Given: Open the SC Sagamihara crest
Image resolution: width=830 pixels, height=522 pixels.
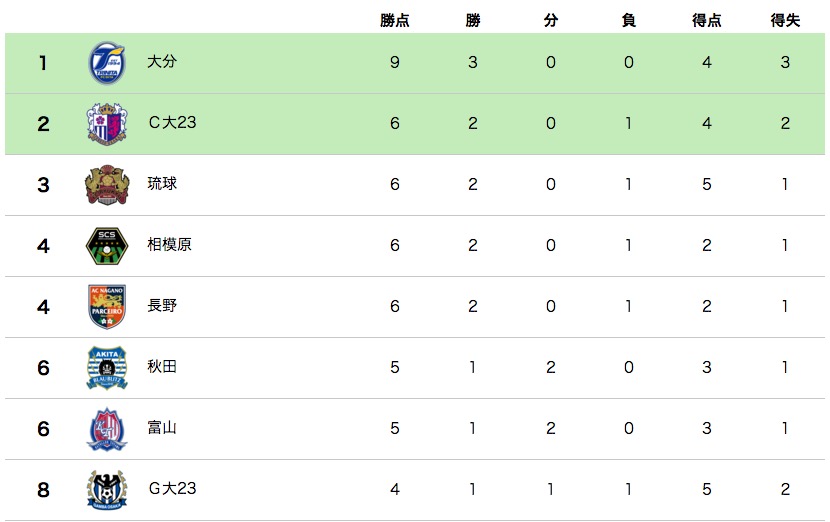Looking at the screenshot, I should click(x=106, y=246).
